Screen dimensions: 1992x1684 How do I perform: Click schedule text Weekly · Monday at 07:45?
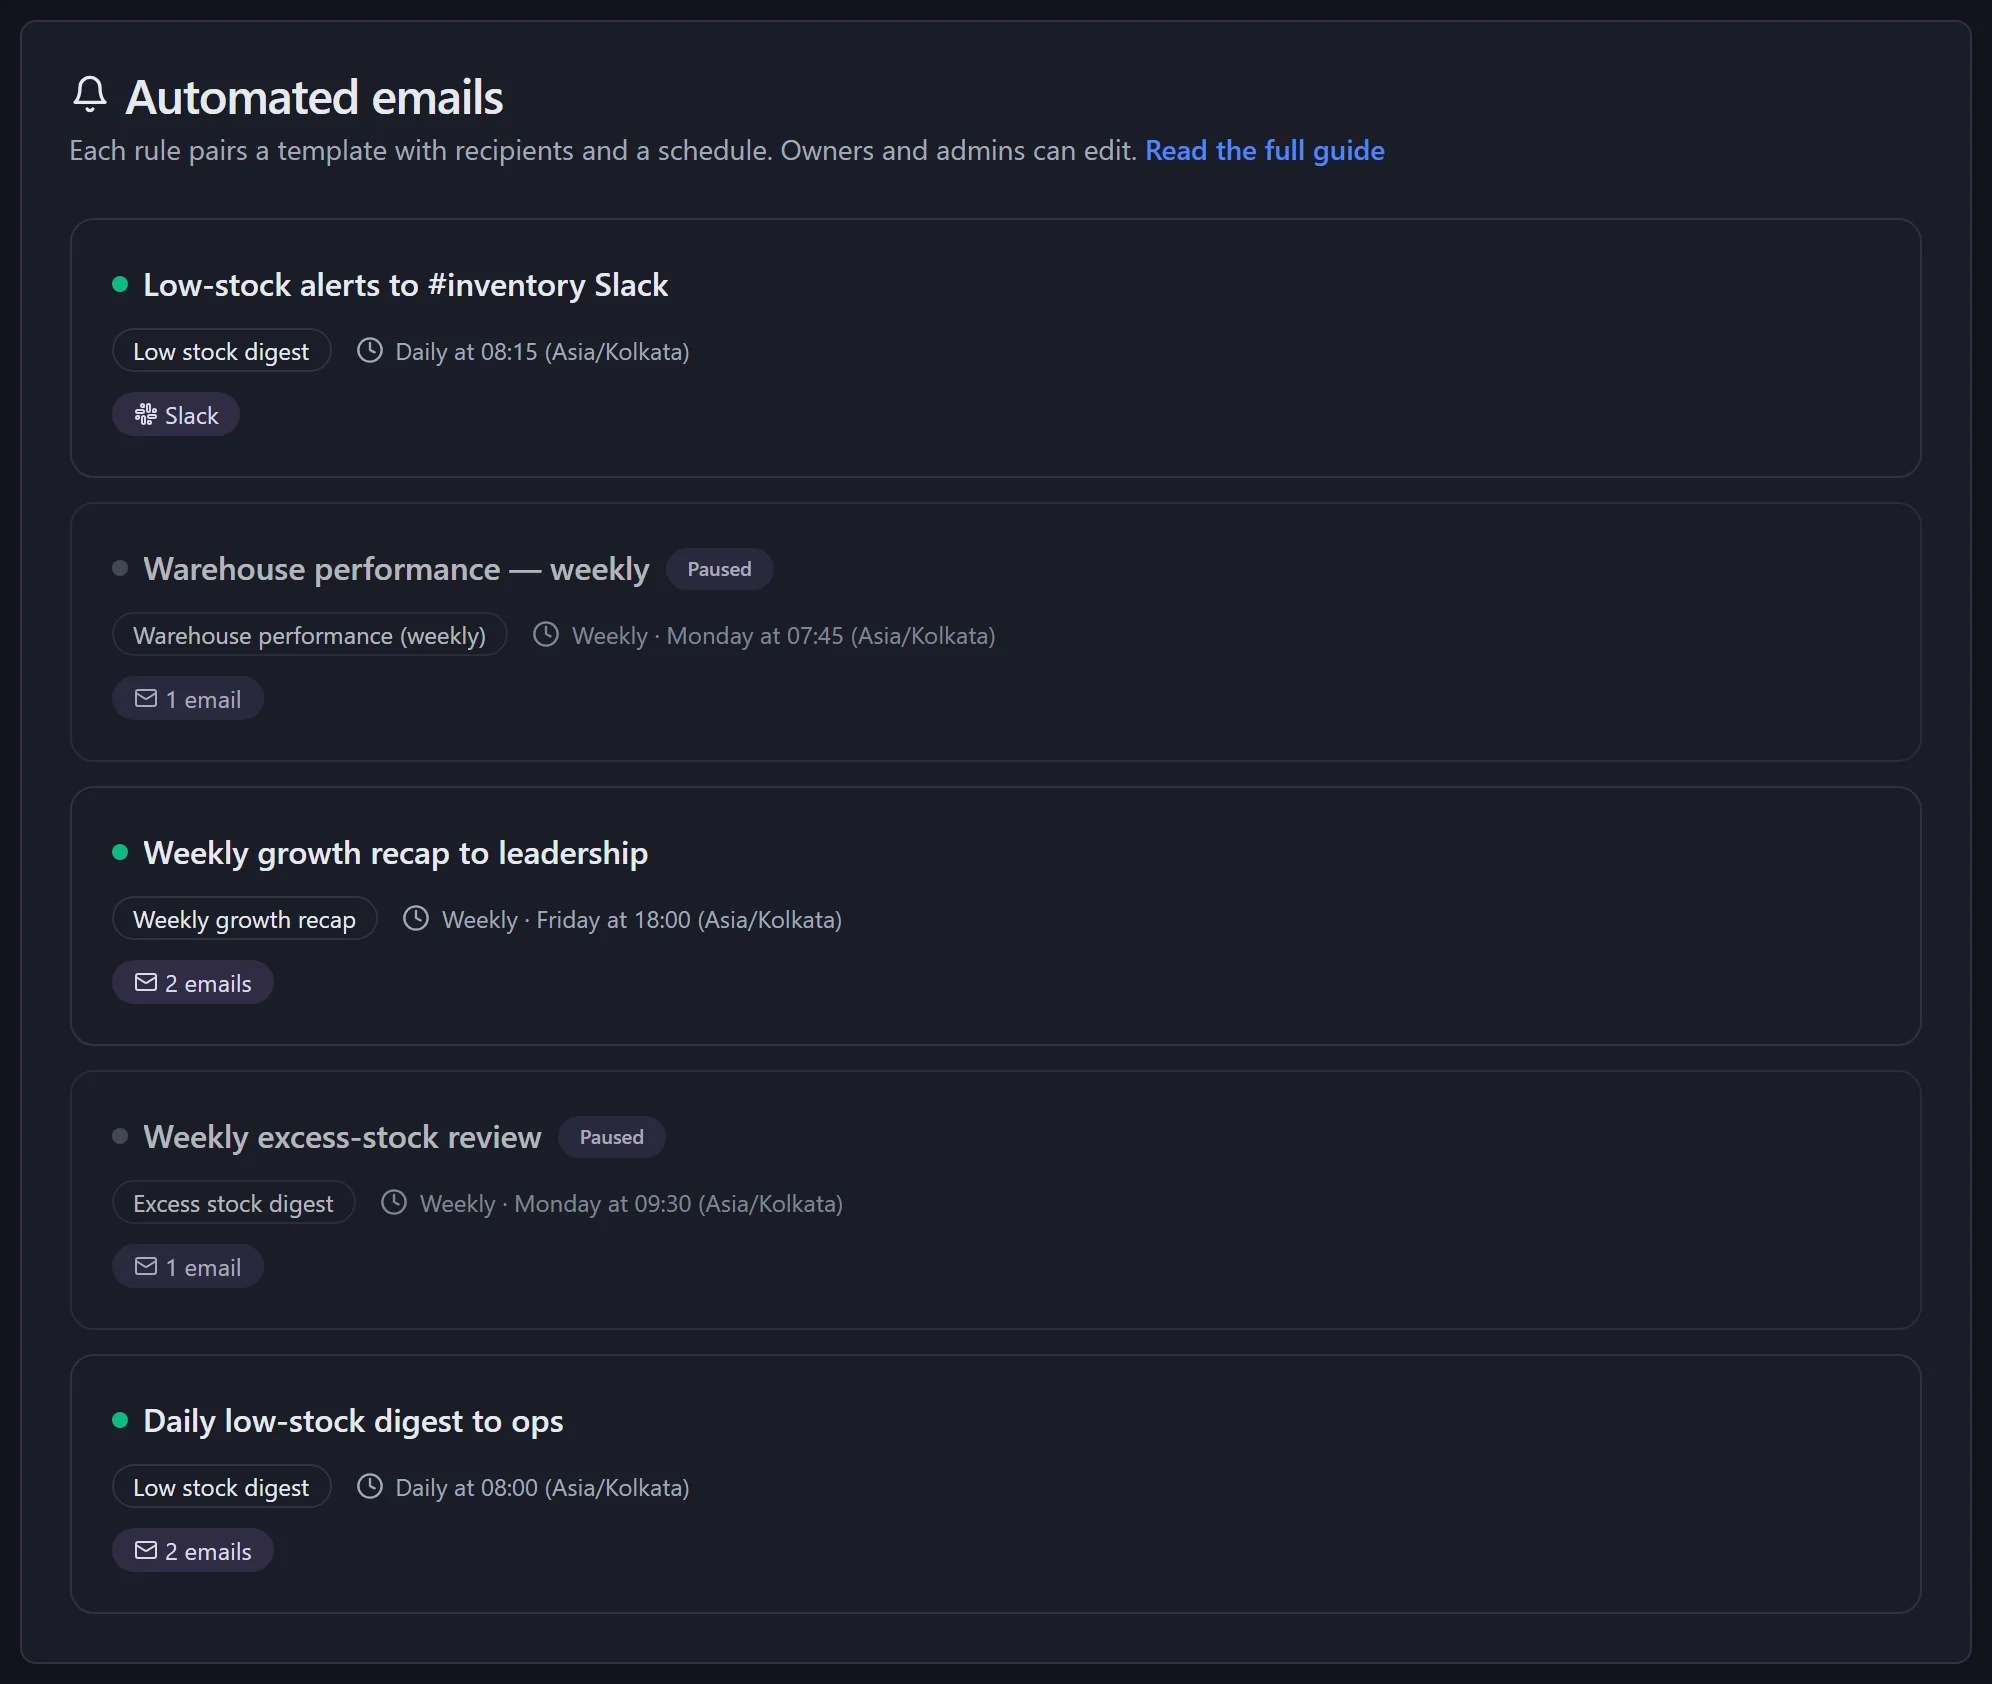pos(783,636)
